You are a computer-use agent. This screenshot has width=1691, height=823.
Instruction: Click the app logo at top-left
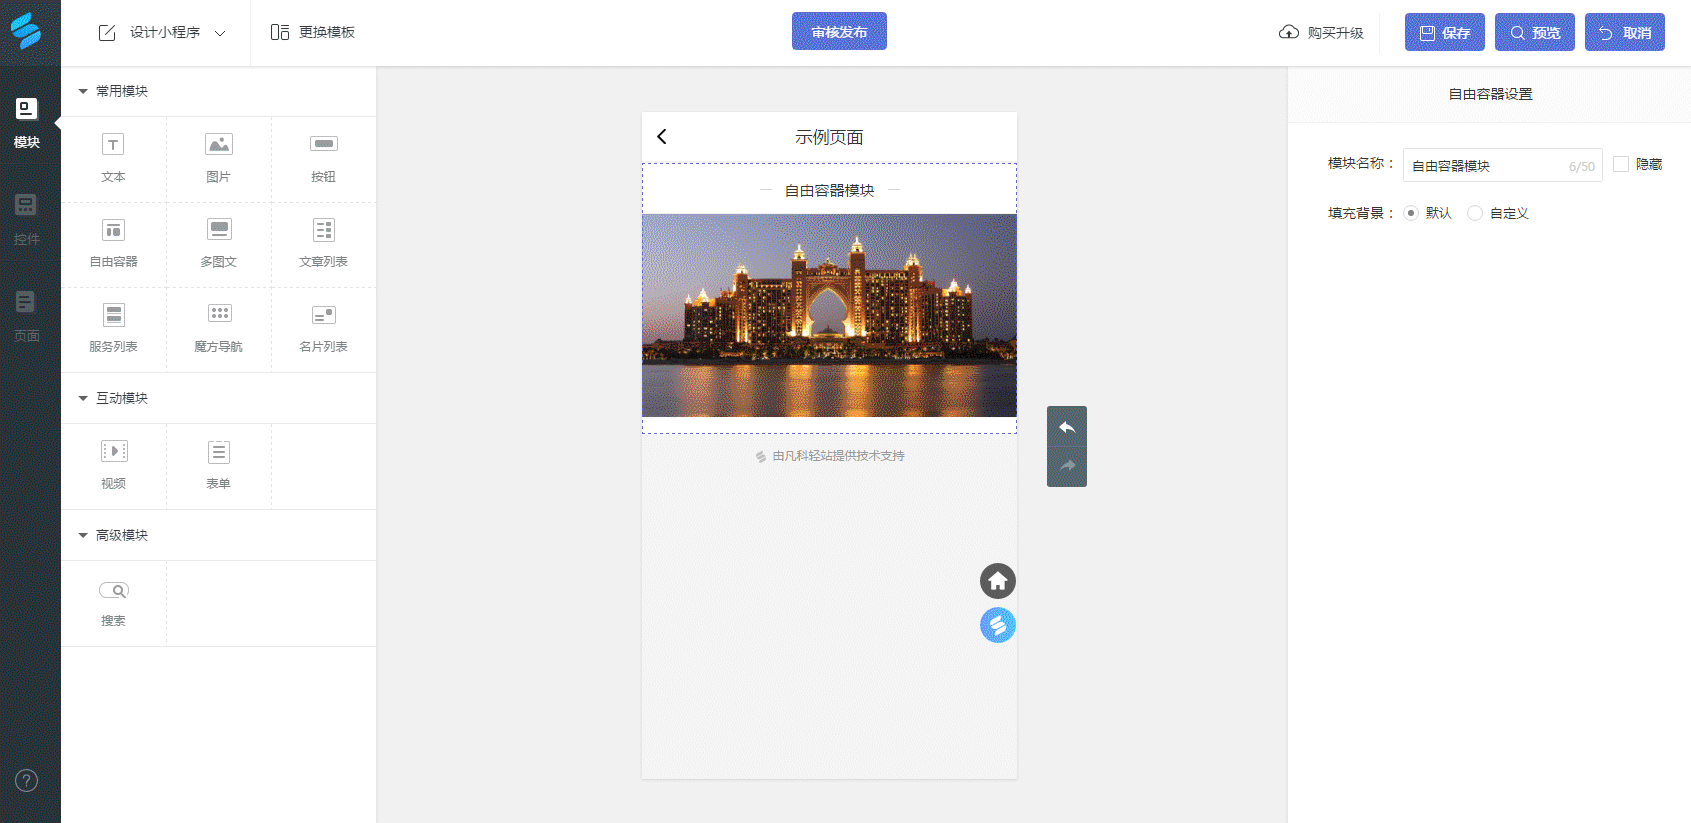pos(26,32)
